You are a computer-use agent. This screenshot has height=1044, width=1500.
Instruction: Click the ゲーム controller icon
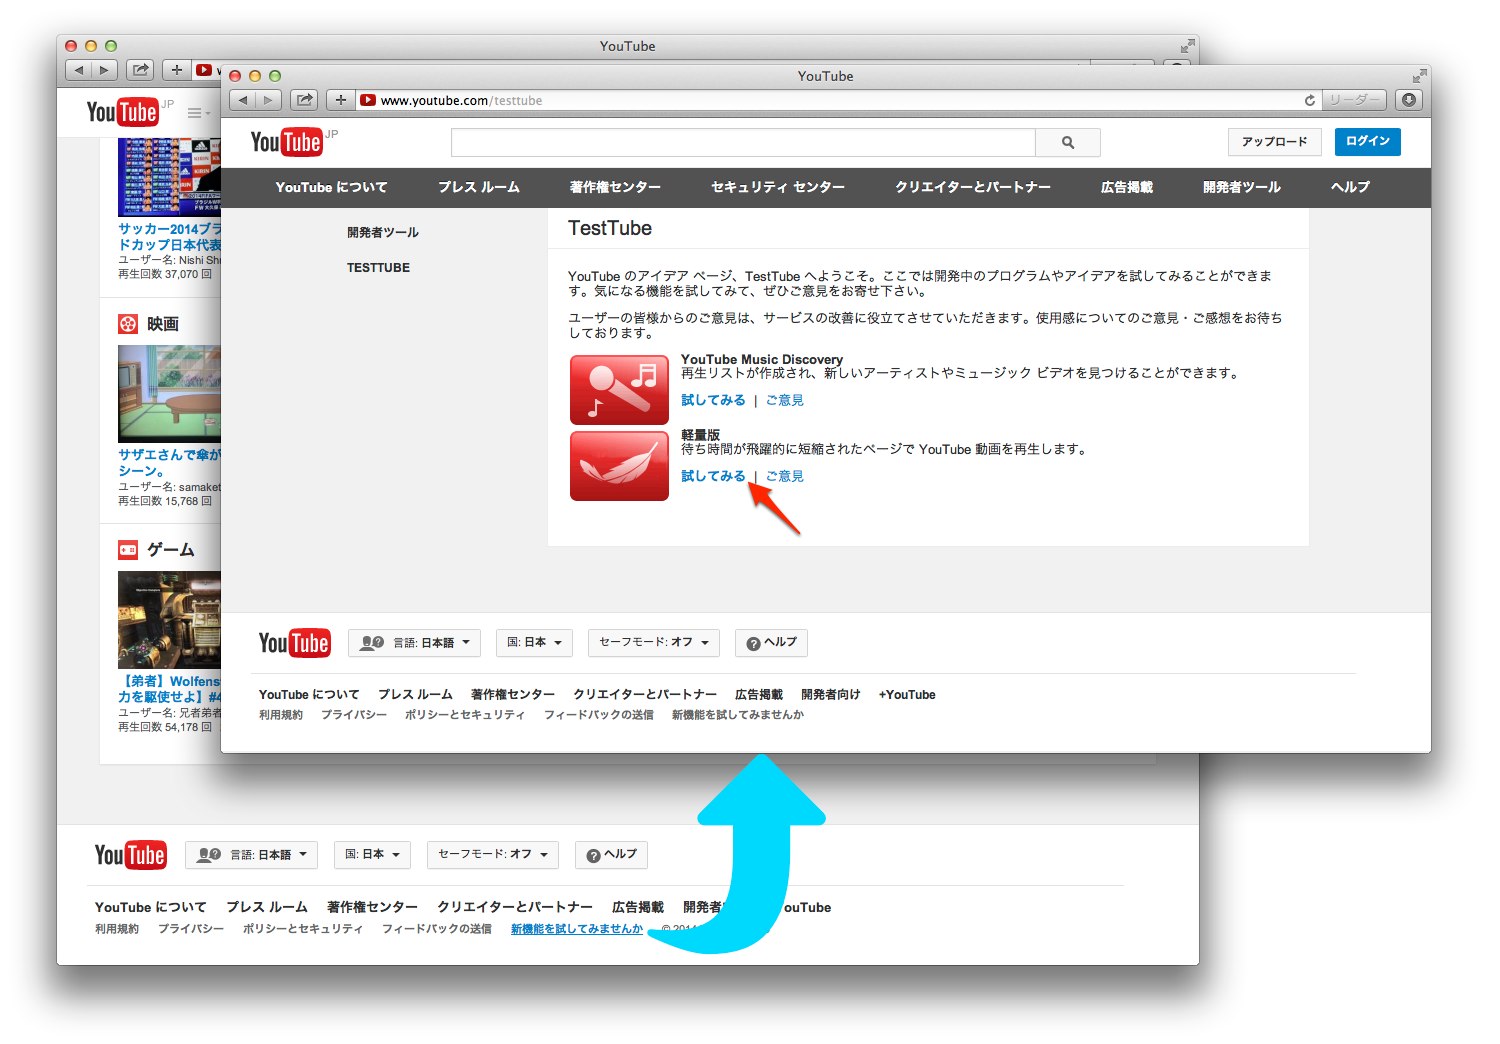point(128,550)
